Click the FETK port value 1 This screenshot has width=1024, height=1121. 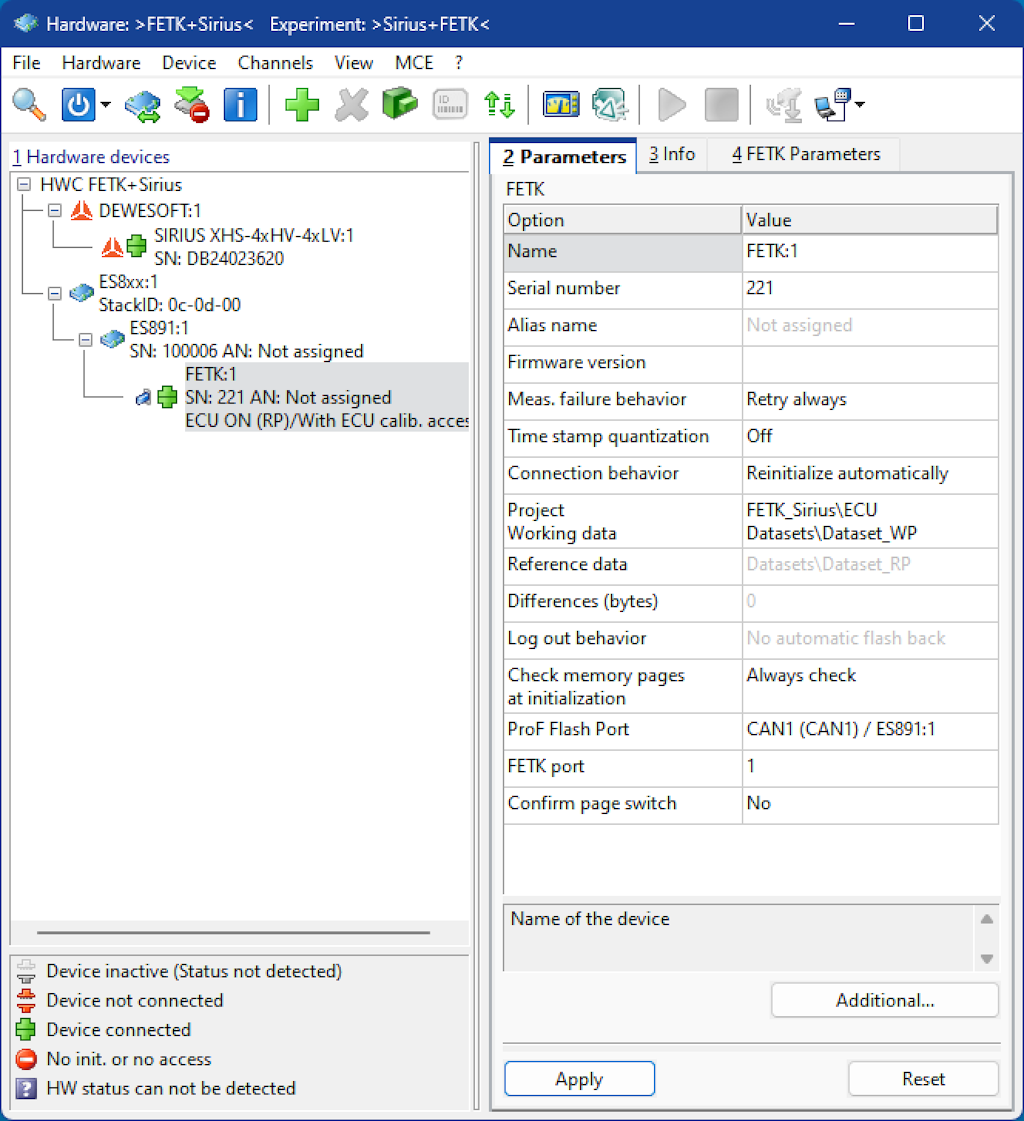tap(870, 767)
